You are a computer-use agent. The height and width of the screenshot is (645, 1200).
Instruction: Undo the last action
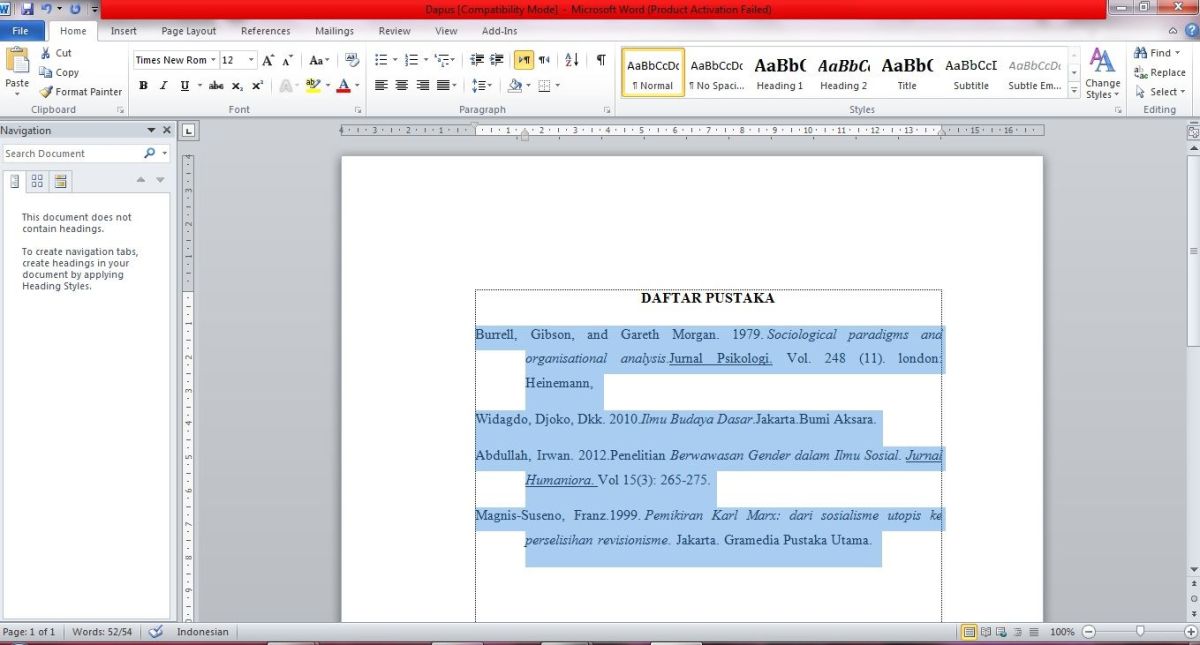(46, 9)
